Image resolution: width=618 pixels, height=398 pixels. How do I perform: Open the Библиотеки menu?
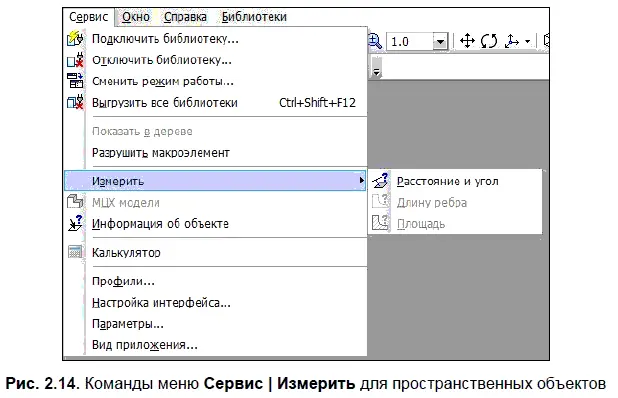254,17
